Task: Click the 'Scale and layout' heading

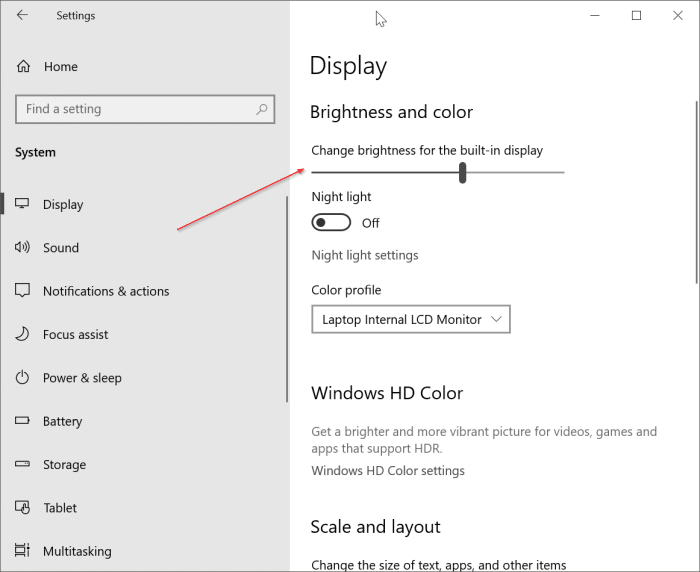Action: [375, 527]
